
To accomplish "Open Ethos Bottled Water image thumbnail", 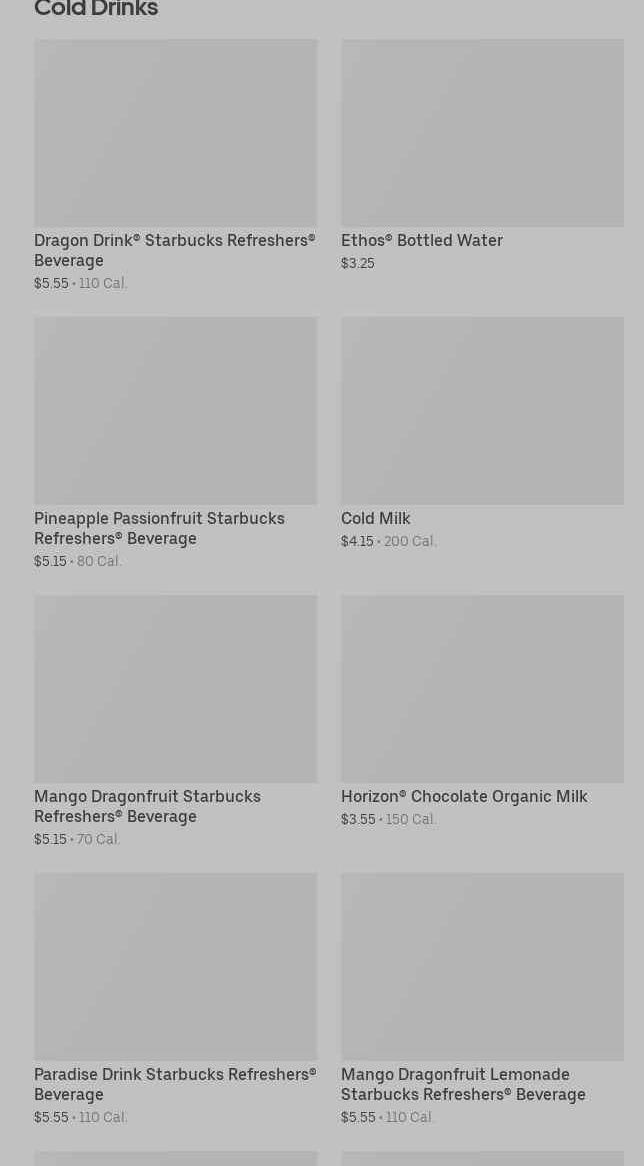I will (x=482, y=133).
